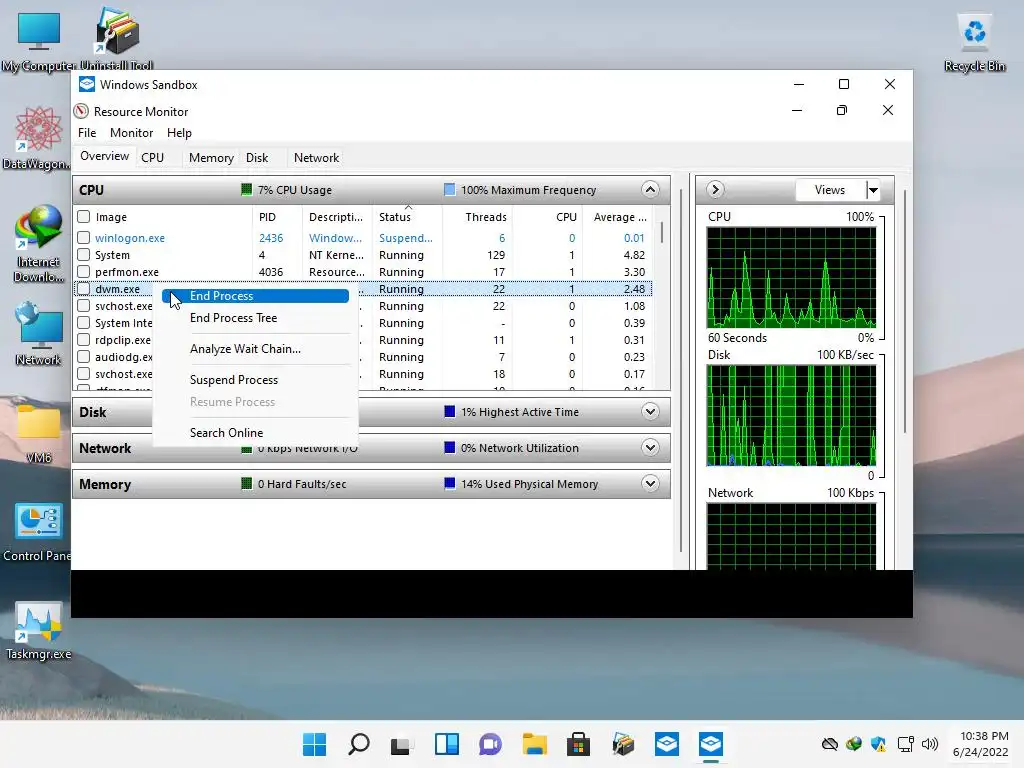The width and height of the screenshot is (1024, 768).
Task: Expand the Disk section chevron
Action: (650, 412)
